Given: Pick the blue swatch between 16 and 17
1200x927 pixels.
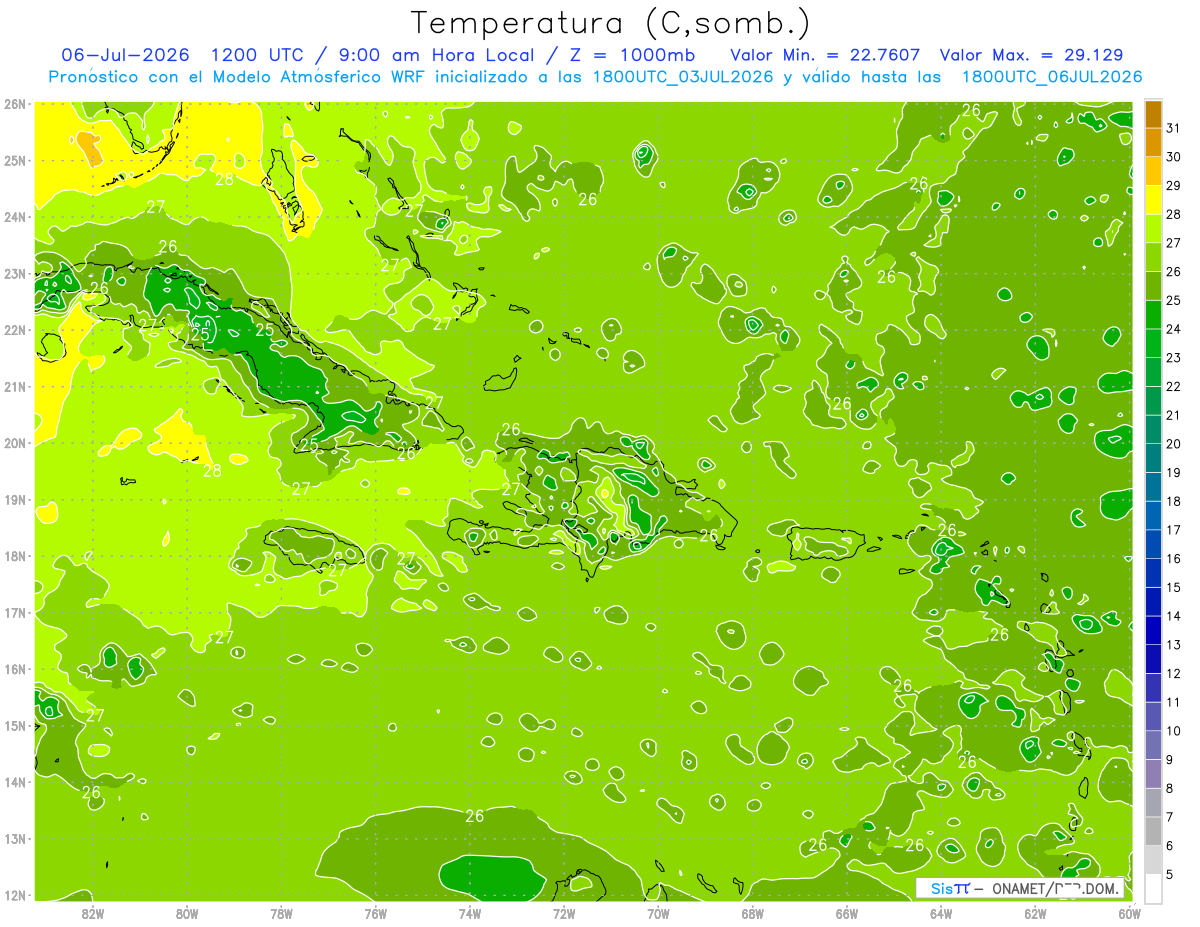Looking at the screenshot, I should click(x=1153, y=545).
